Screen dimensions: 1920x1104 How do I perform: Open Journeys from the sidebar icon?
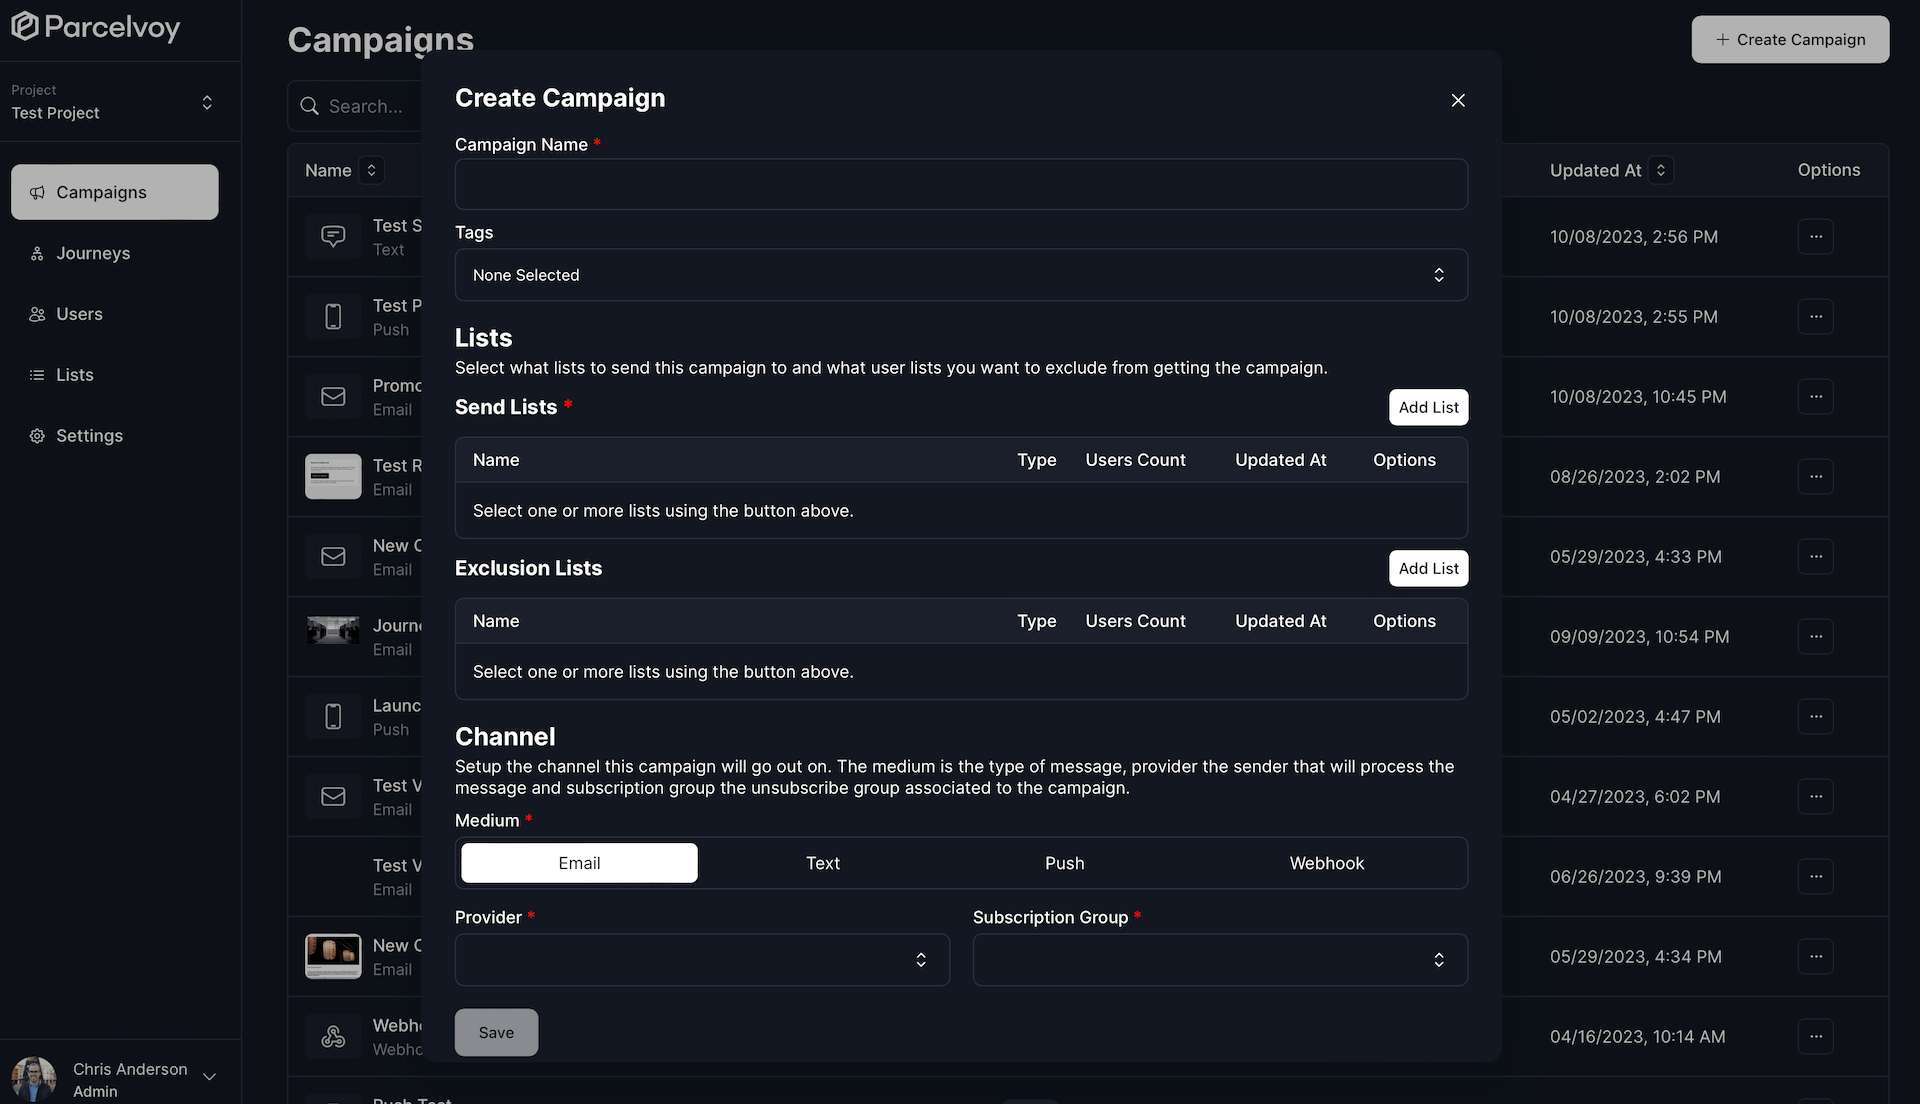point(37,253)
